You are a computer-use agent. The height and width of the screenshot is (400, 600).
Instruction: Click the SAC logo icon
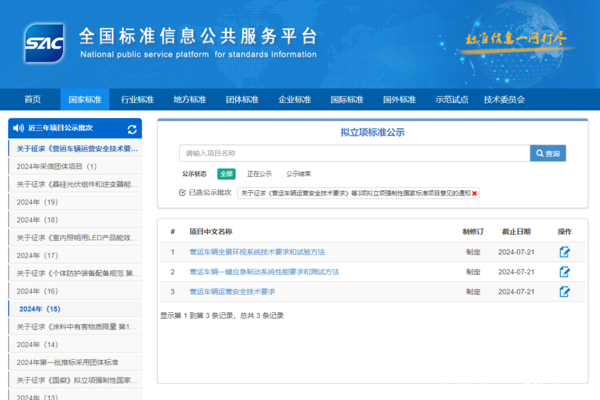click(x=44, y=42)
